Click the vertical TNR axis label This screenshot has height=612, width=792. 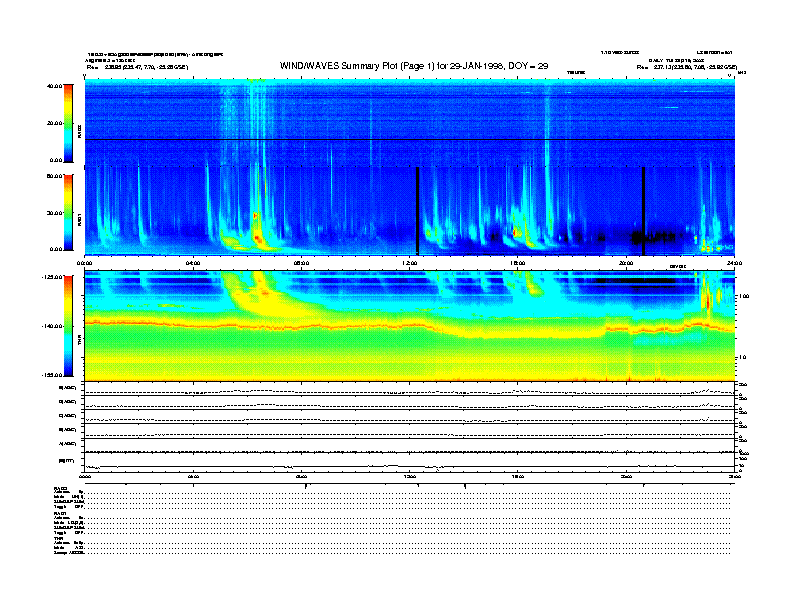click(79, 341)
